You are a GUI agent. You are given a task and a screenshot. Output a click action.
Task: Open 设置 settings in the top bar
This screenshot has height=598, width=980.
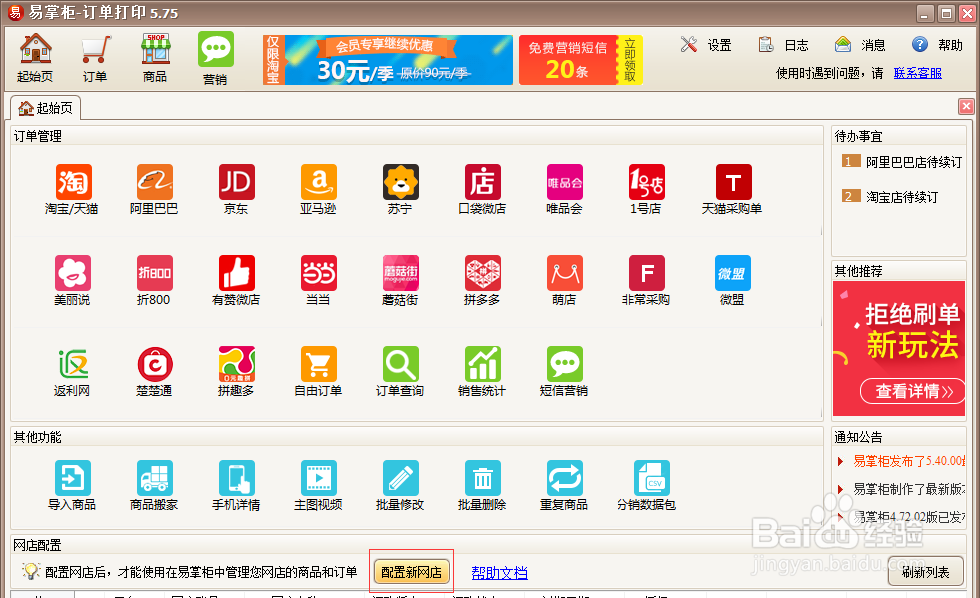(x=706, y=45)
